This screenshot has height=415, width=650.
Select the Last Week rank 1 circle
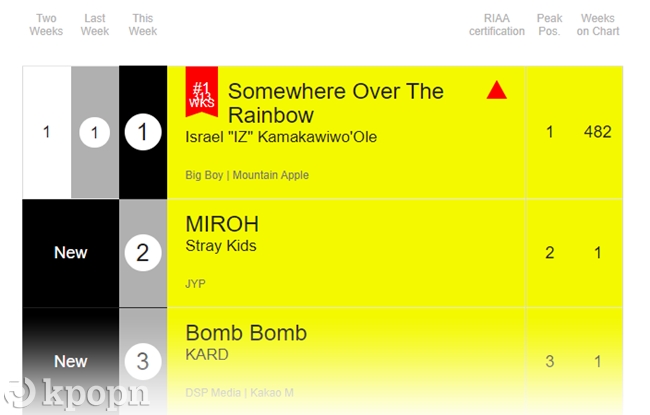click(95, 132)
